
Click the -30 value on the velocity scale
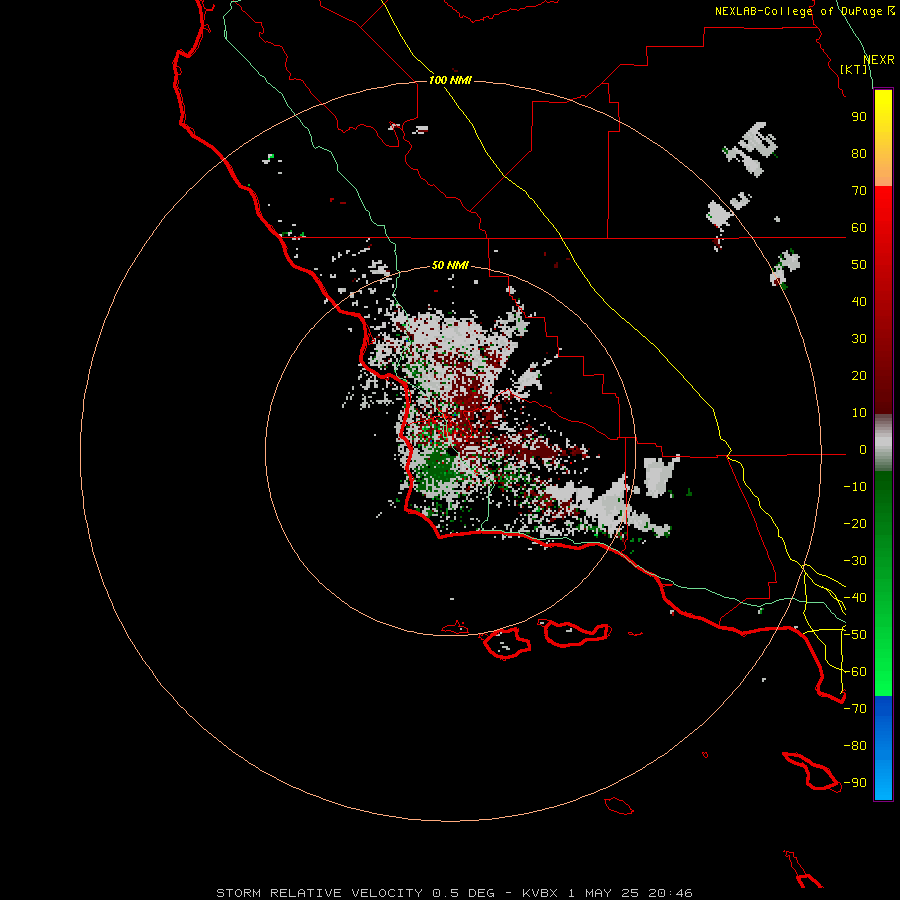pos(855,561)
